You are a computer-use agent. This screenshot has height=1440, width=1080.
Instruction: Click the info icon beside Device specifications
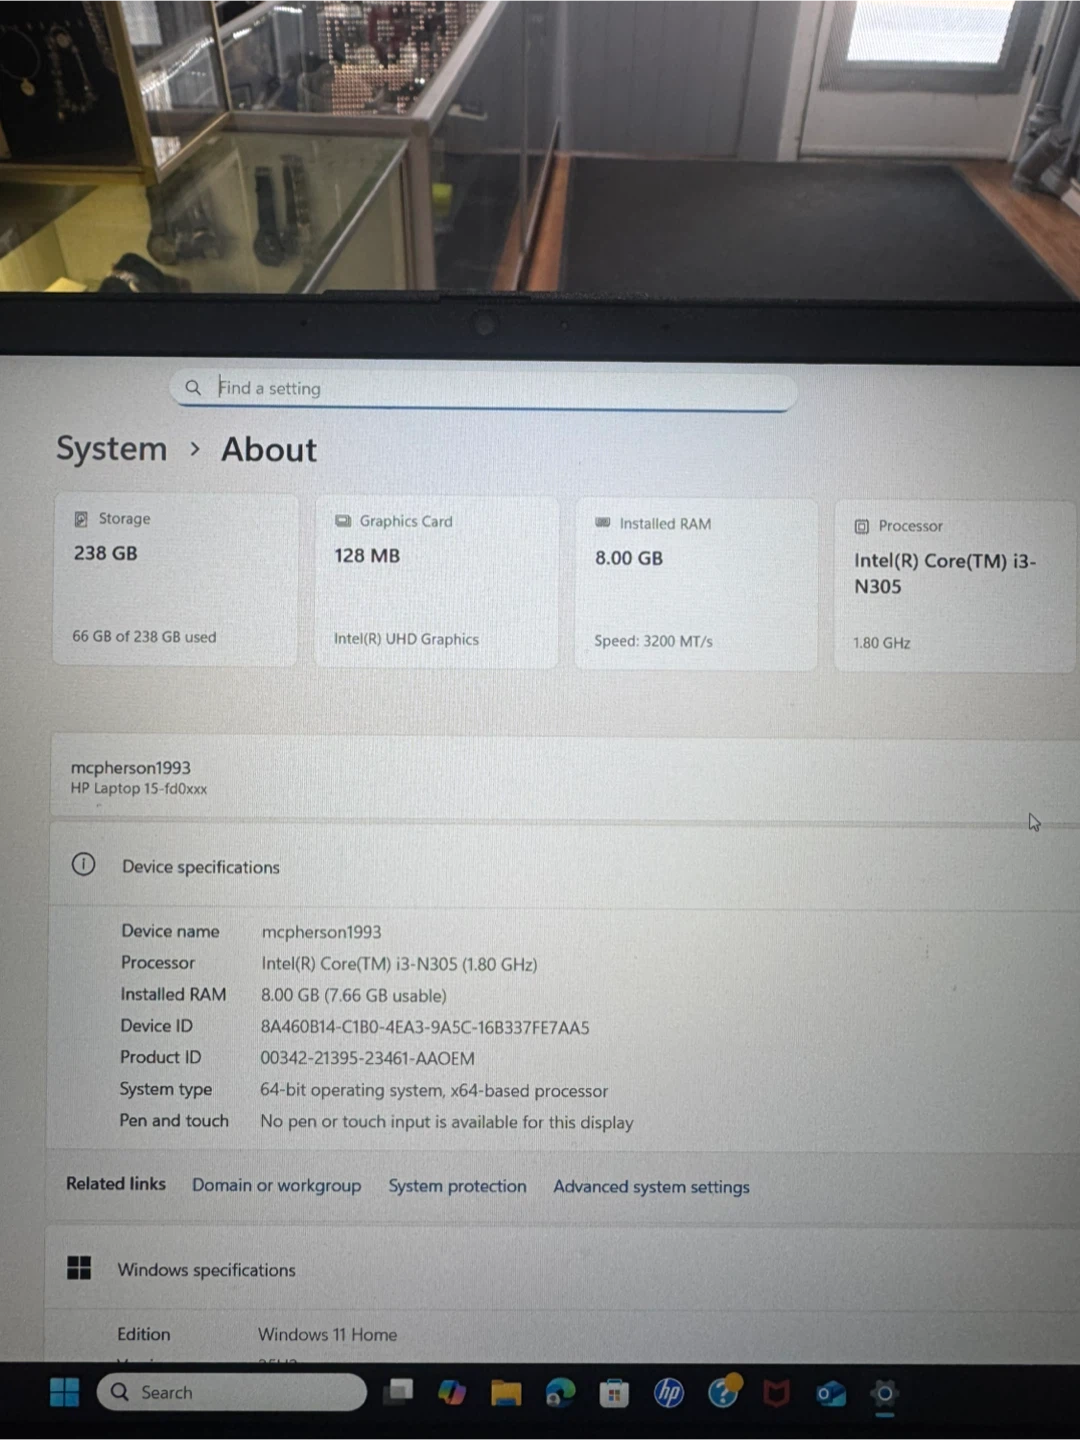pos(83,864)
